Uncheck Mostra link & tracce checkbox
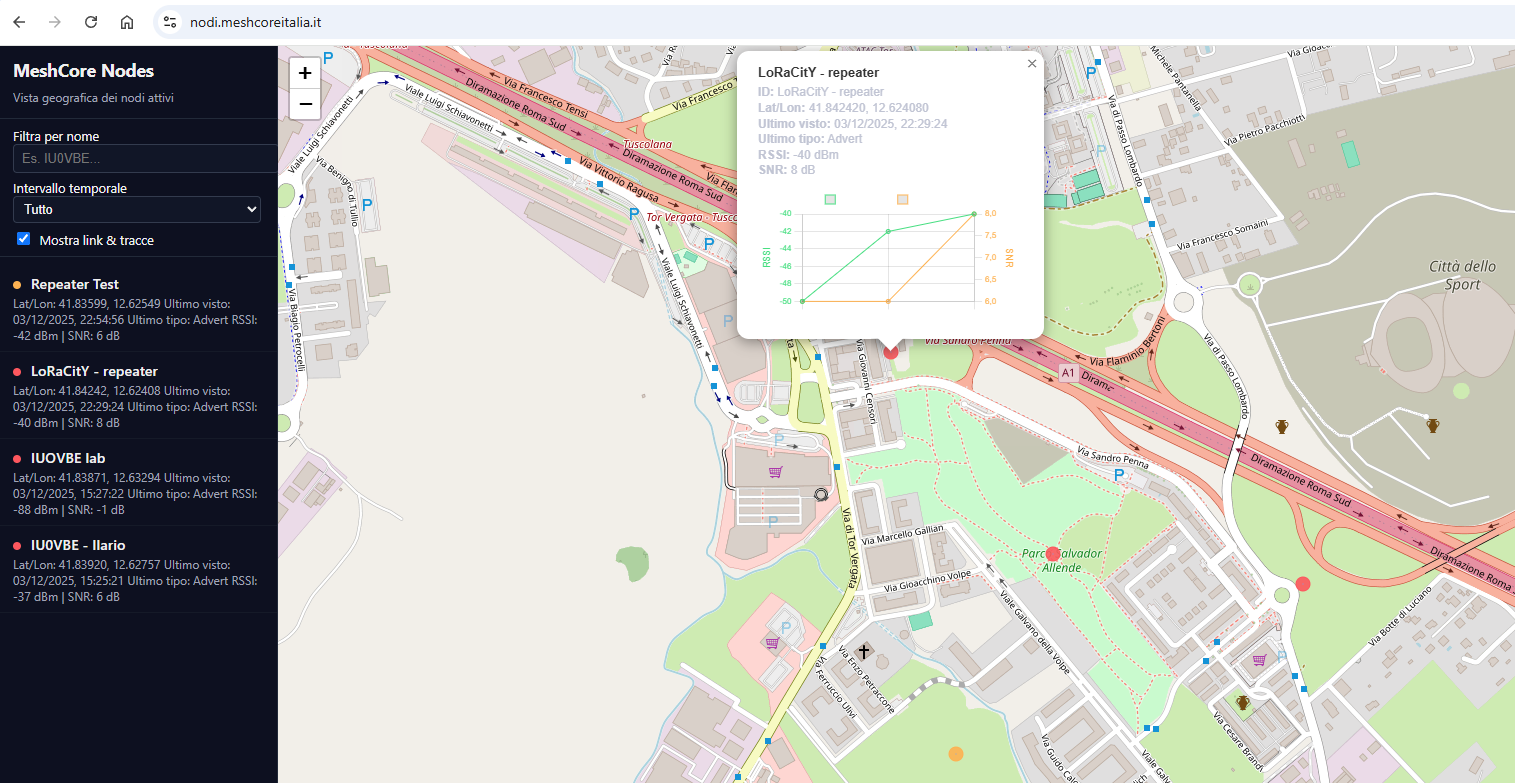 [24, 239]
